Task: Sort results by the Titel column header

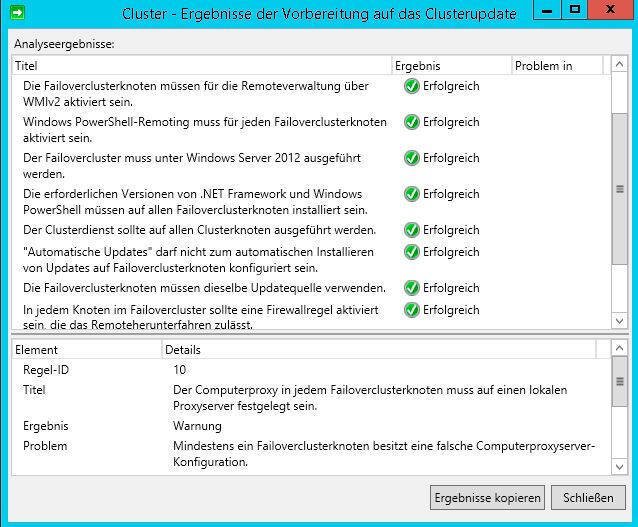Action: coord(202,66)
